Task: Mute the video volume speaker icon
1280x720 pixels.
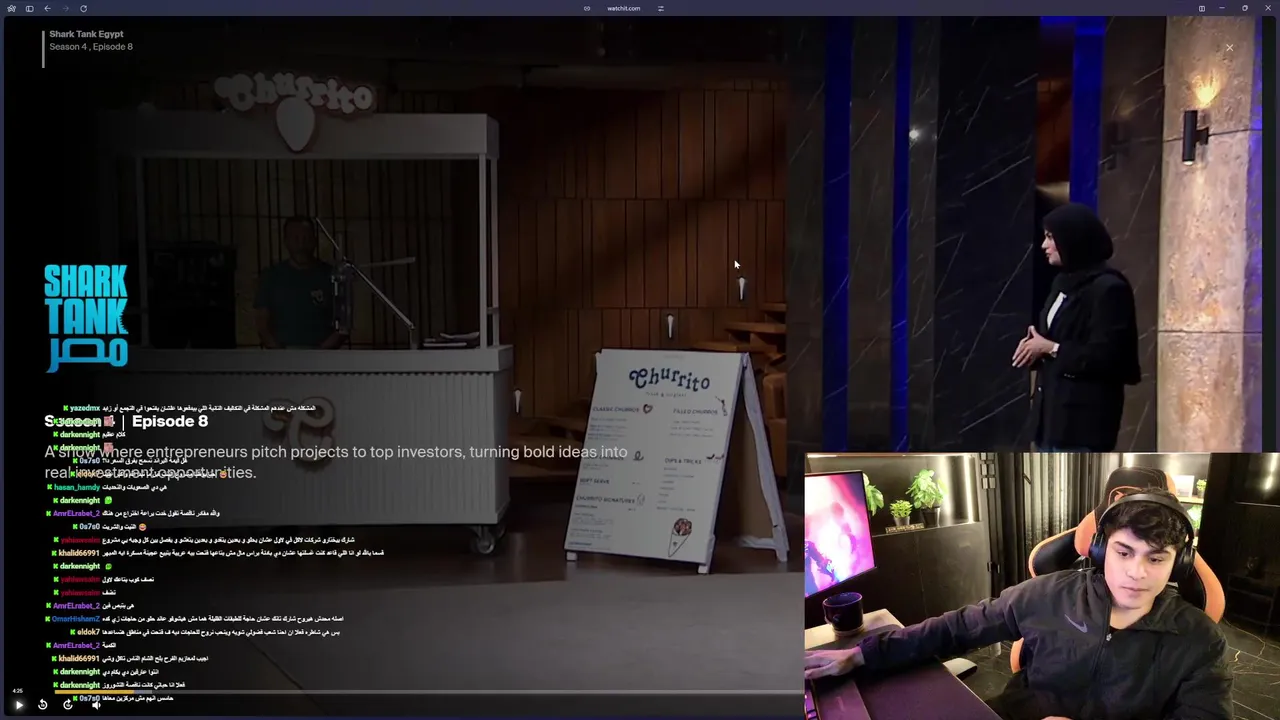Action: coord(96,705)
